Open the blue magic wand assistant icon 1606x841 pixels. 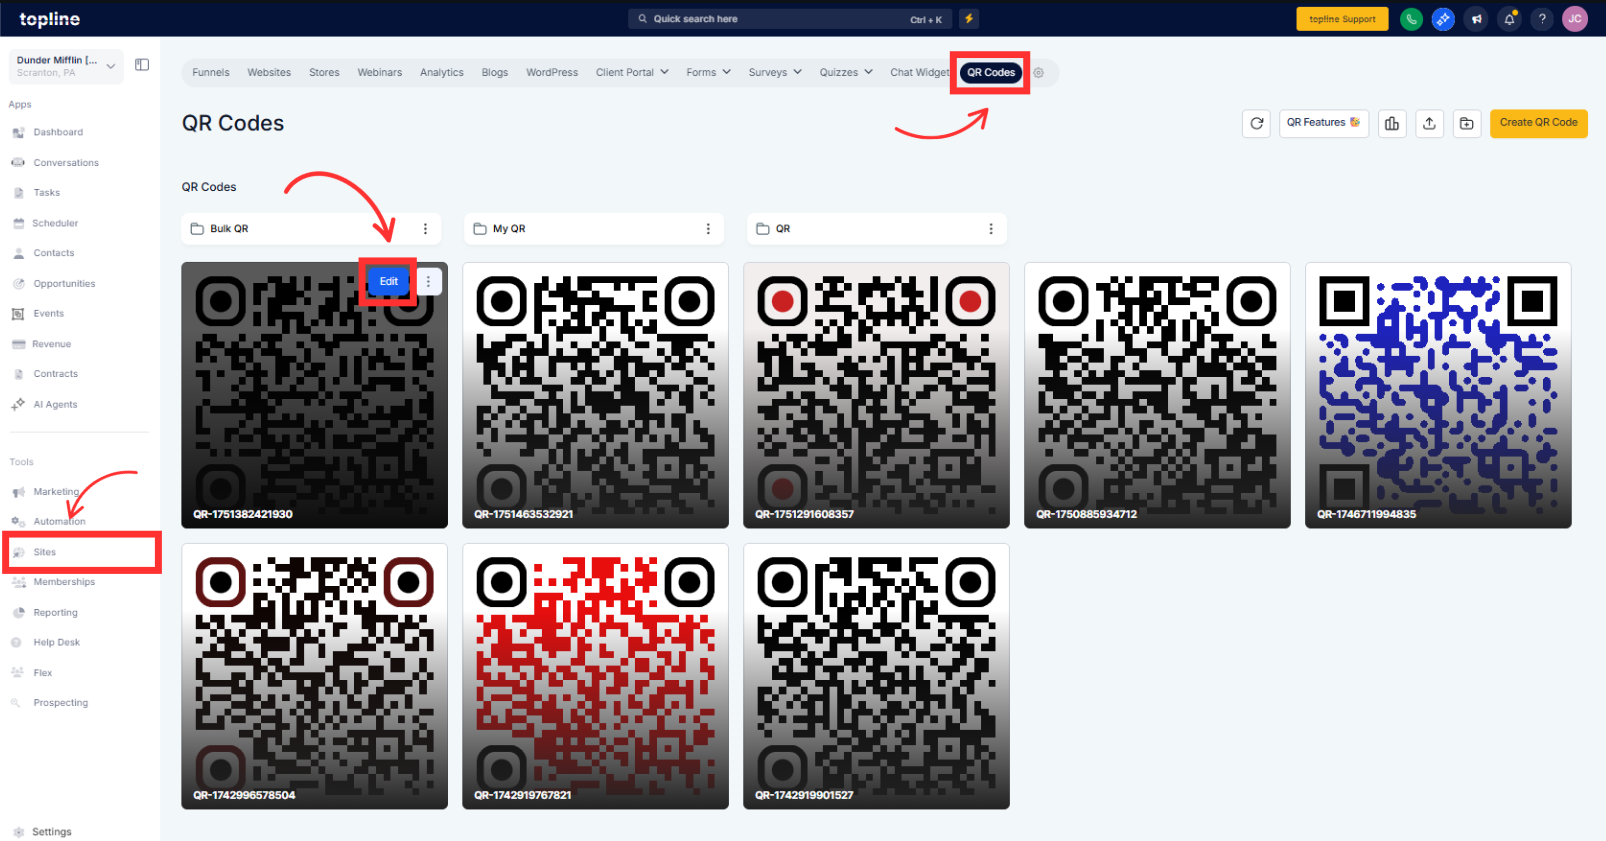tap(1443, 19)
